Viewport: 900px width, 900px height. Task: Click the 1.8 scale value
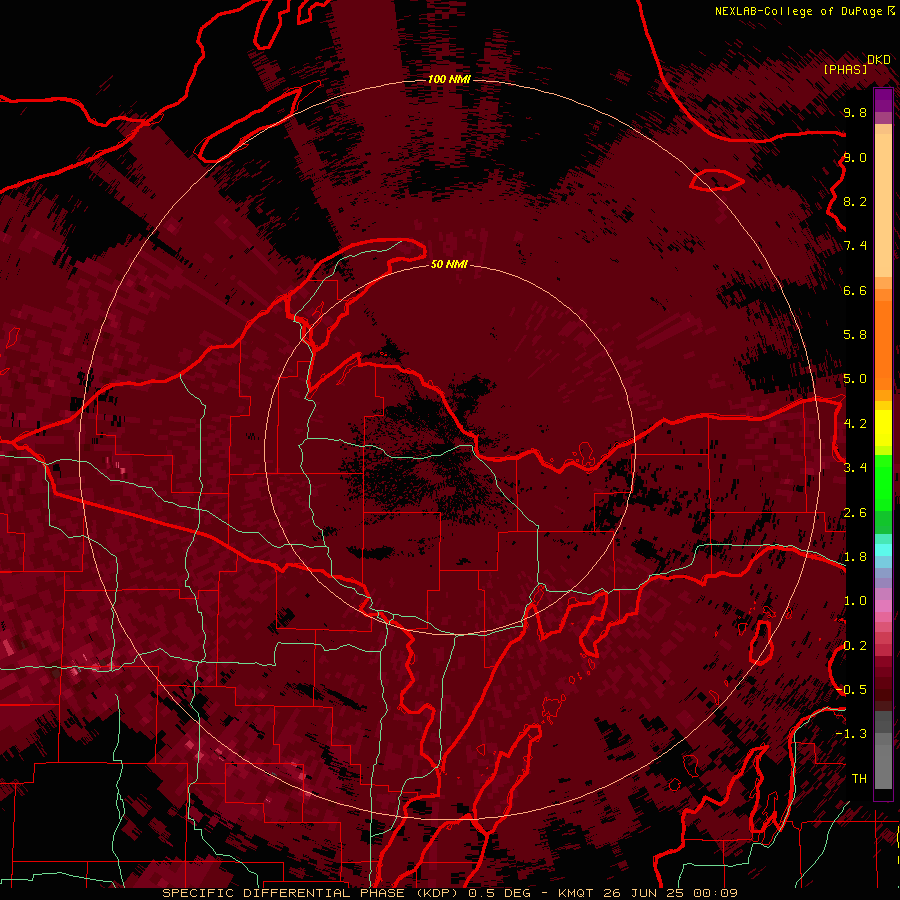pyautogui.click(x=855, y=557)
